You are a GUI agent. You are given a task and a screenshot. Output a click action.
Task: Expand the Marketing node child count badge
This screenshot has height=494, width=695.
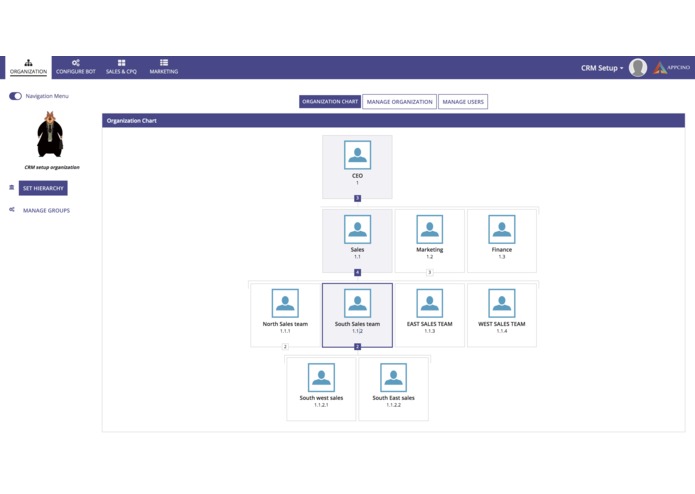(x=429, y=272)
